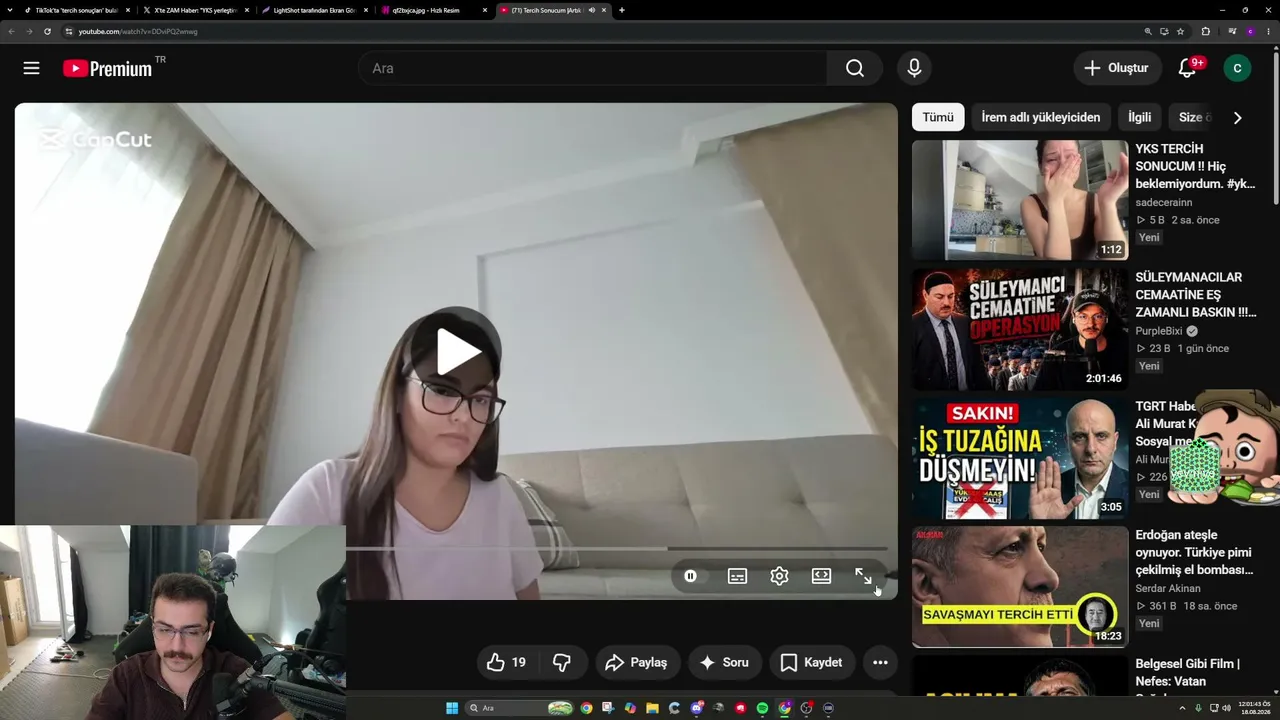1280x720 pixels.
Task: Open the YouTube guide hamburger menu
Action: click(x=32, y=68)
